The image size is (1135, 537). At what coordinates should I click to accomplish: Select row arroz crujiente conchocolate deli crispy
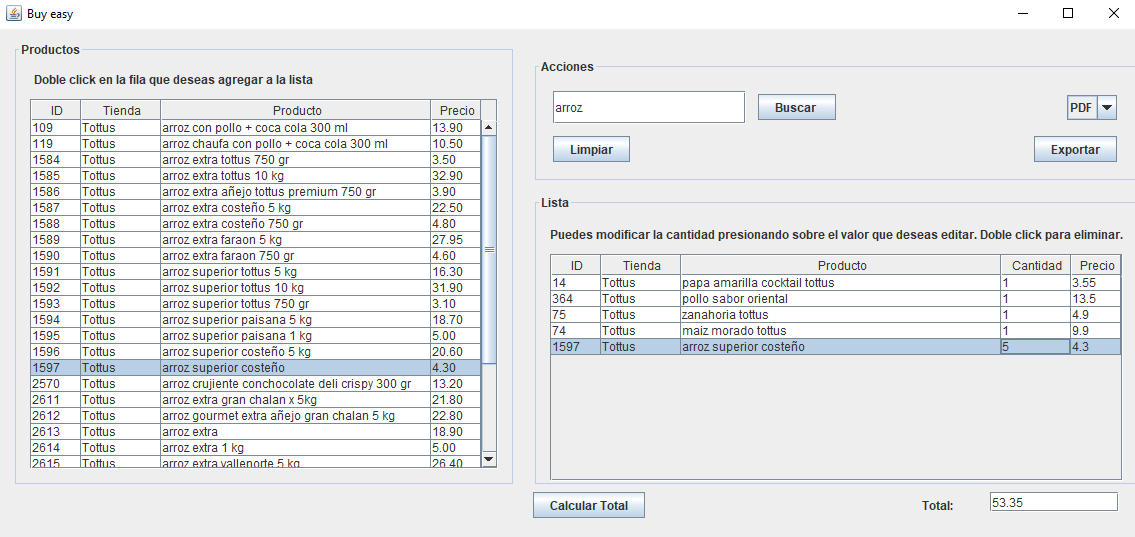[x=256, y=383]
